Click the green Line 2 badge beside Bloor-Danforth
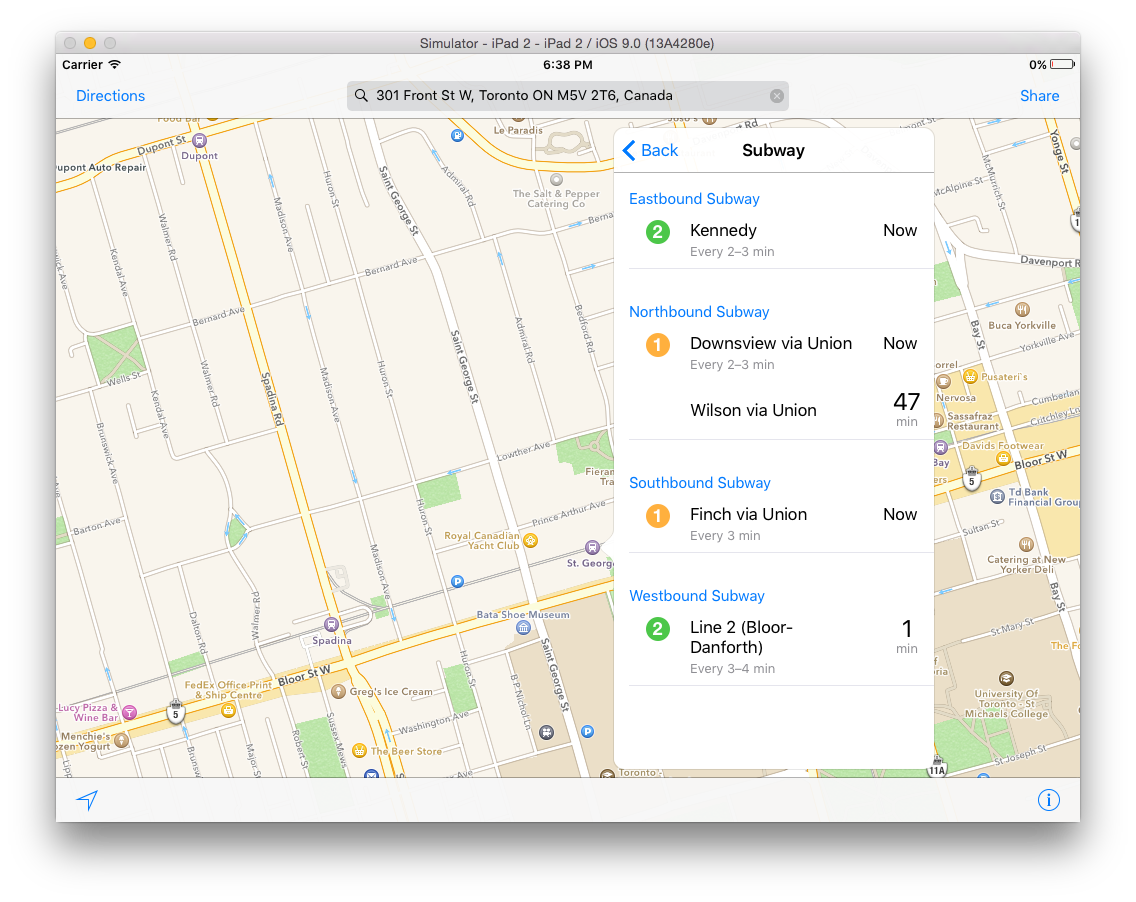This screenshot has width=1136, height=902. coord(658,629)
